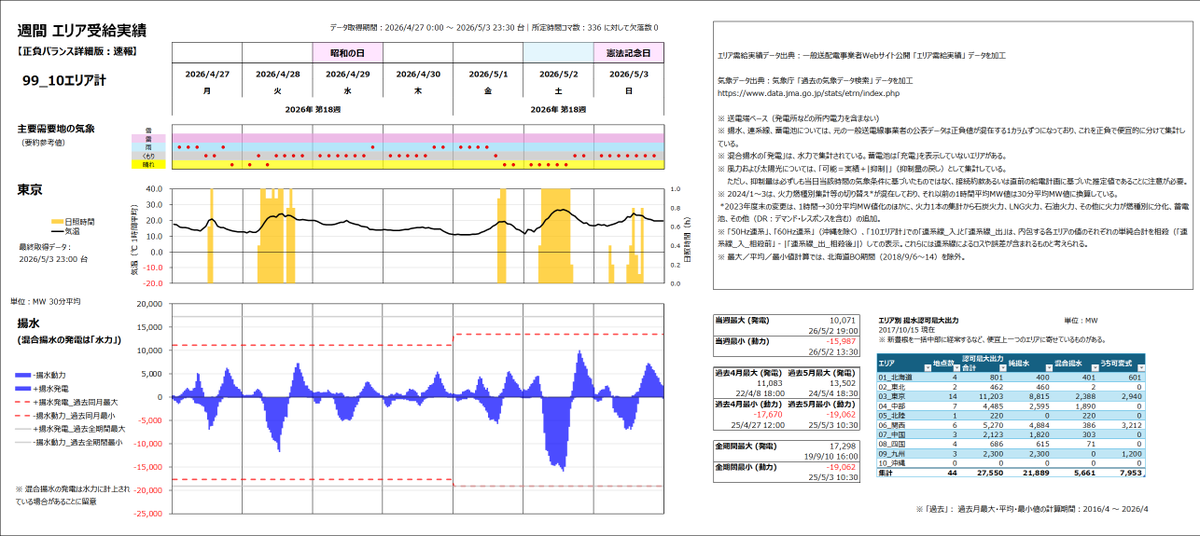Select the 02_東北 table row
The image size is (1200, 536).
point(1010,387)
